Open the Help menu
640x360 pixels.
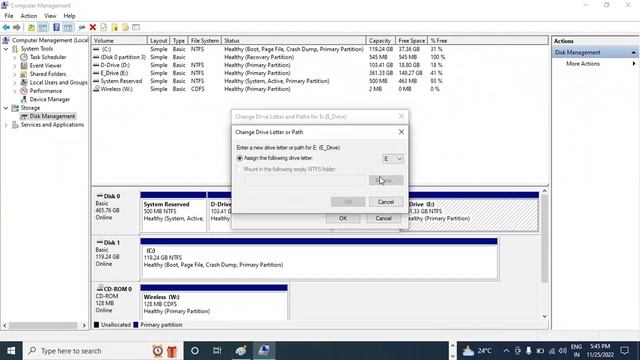pyautogui.click(x=69, y=16)
